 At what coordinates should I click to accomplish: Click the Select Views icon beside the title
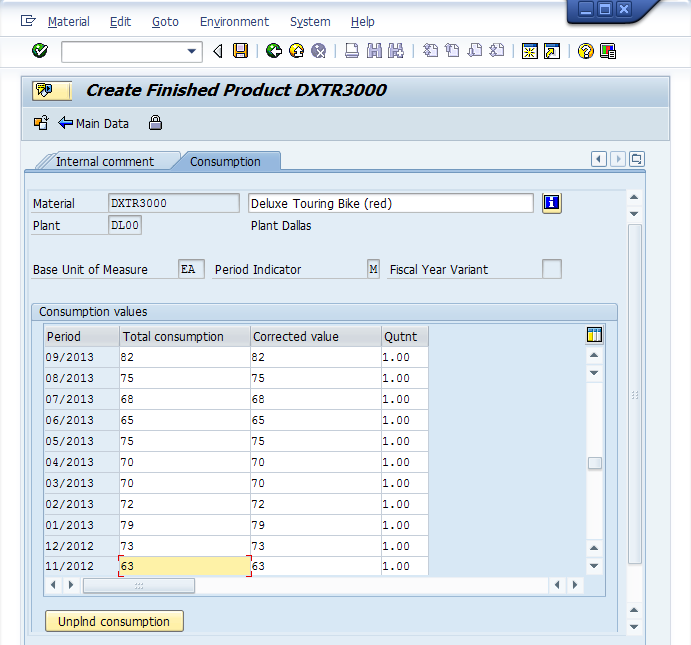[52, 91]
